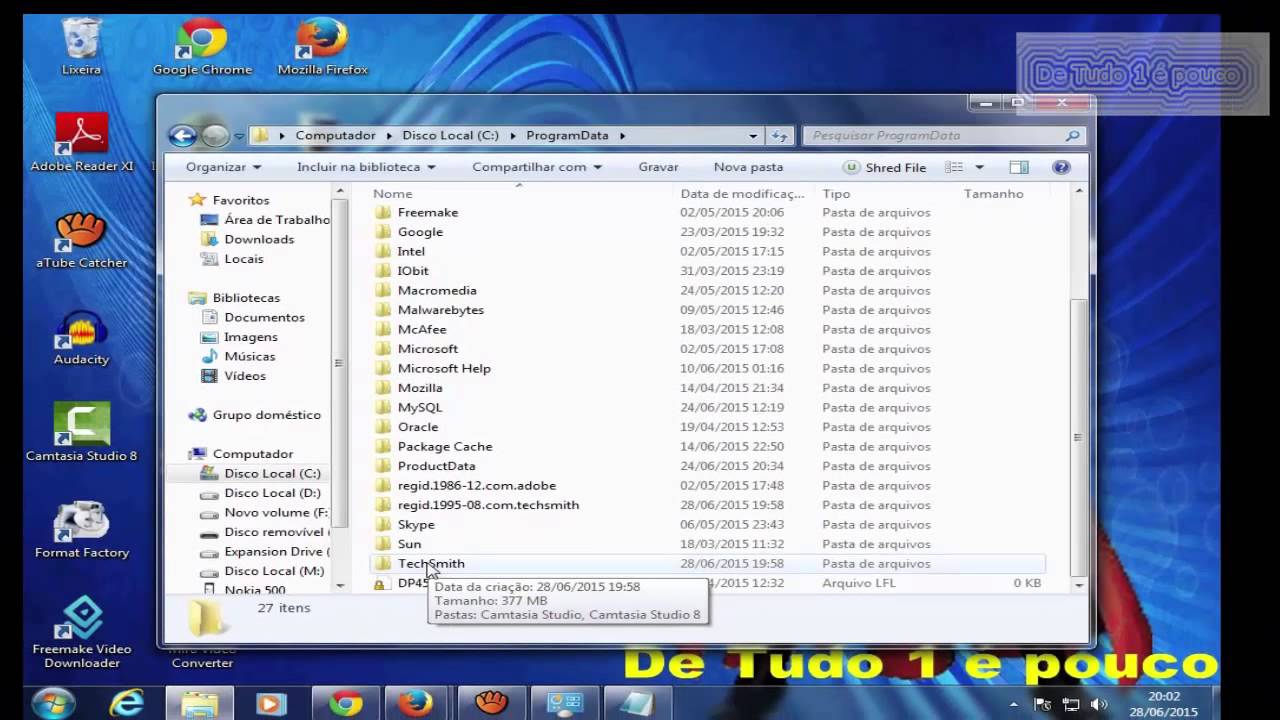The image size is (1280, 720).
Task: Open Chrome from the taskbar
Action: (345, 703)
